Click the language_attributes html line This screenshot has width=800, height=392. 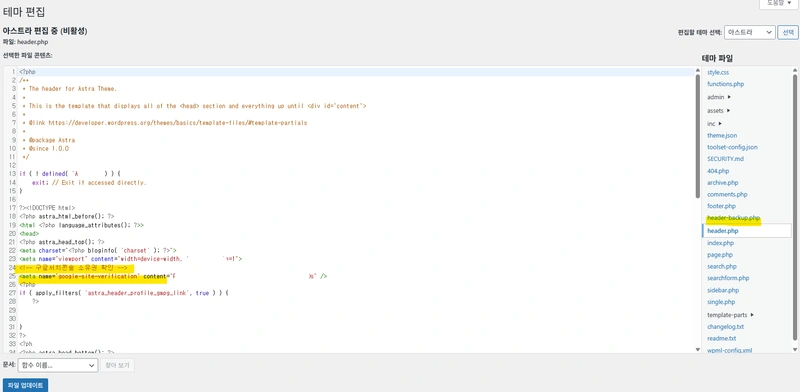click(81, 225)
